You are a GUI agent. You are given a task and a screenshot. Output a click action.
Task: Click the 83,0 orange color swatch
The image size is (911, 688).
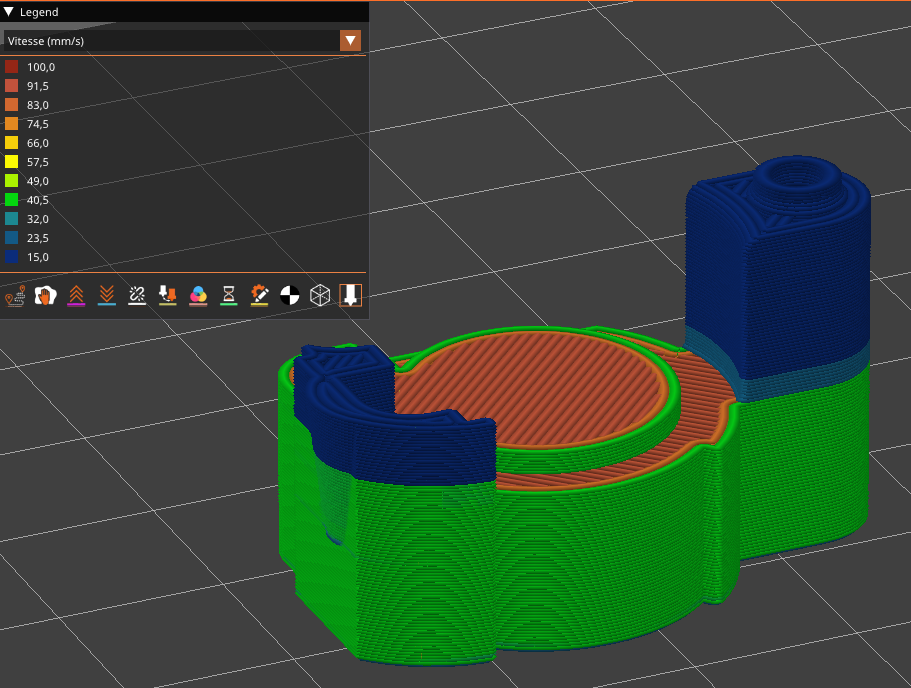(x=12, y=105)
